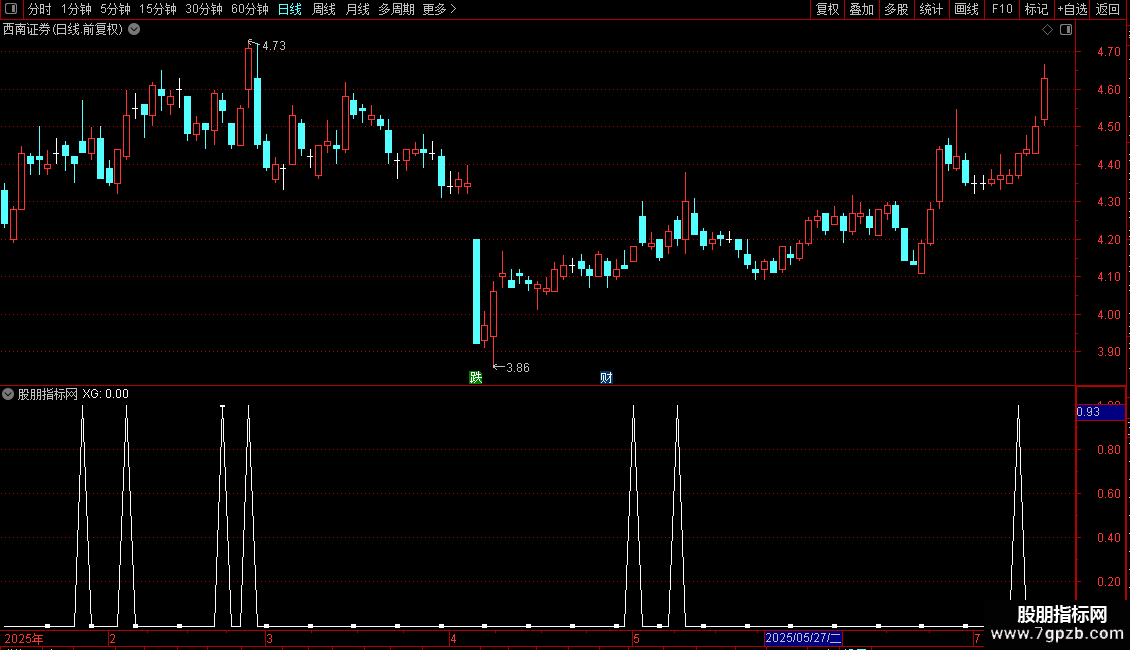Expand the 股朋指标网 indicator dropdown
The width and height of the screenshot is (1130, 650).
pos(8,394)
